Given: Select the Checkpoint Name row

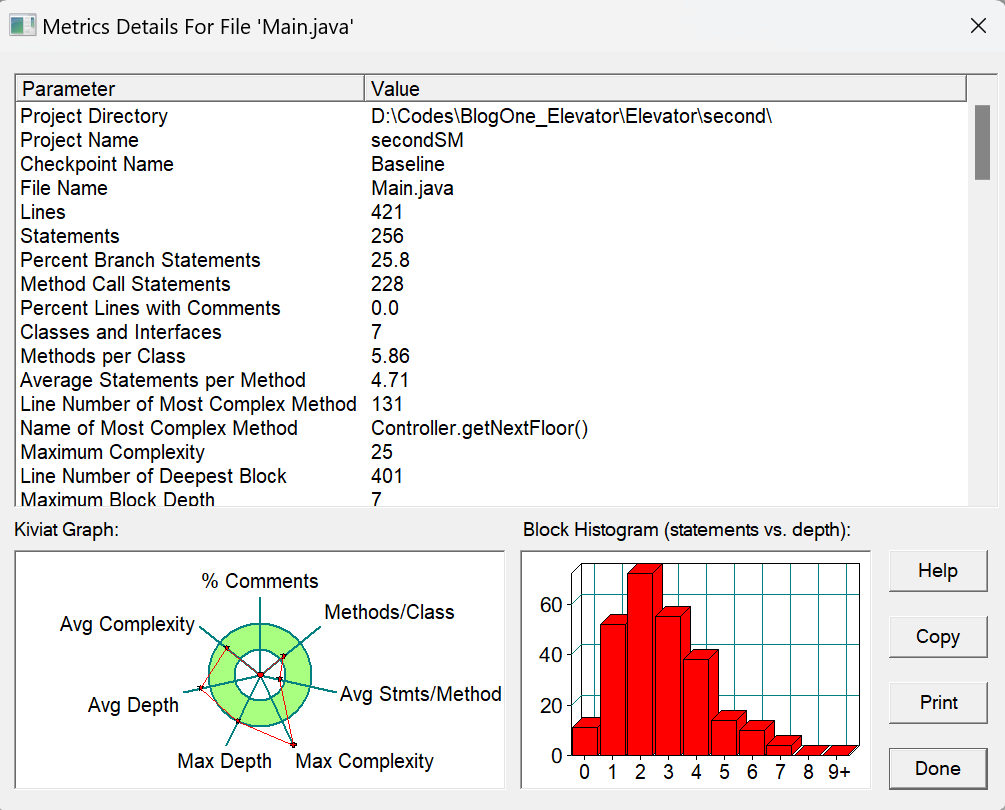Looking at the screenshot, I should click(491, 164).
